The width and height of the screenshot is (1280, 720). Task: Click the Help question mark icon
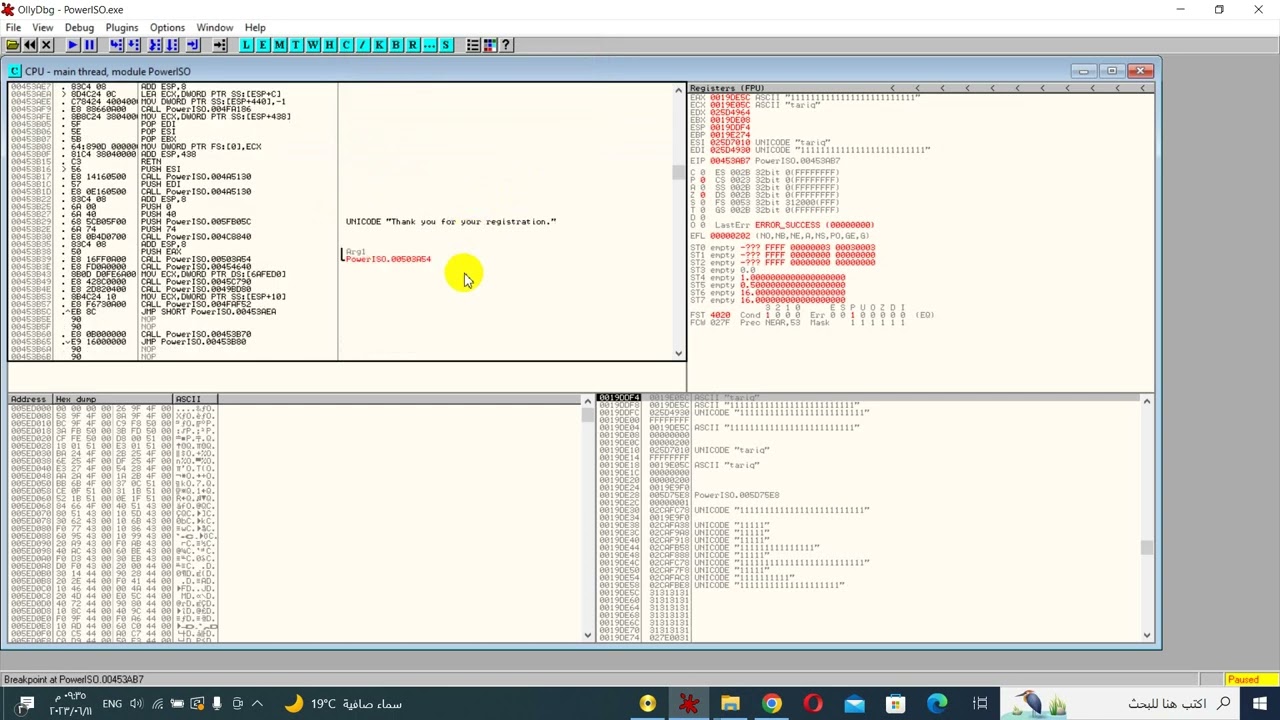[x=505, y=45]
